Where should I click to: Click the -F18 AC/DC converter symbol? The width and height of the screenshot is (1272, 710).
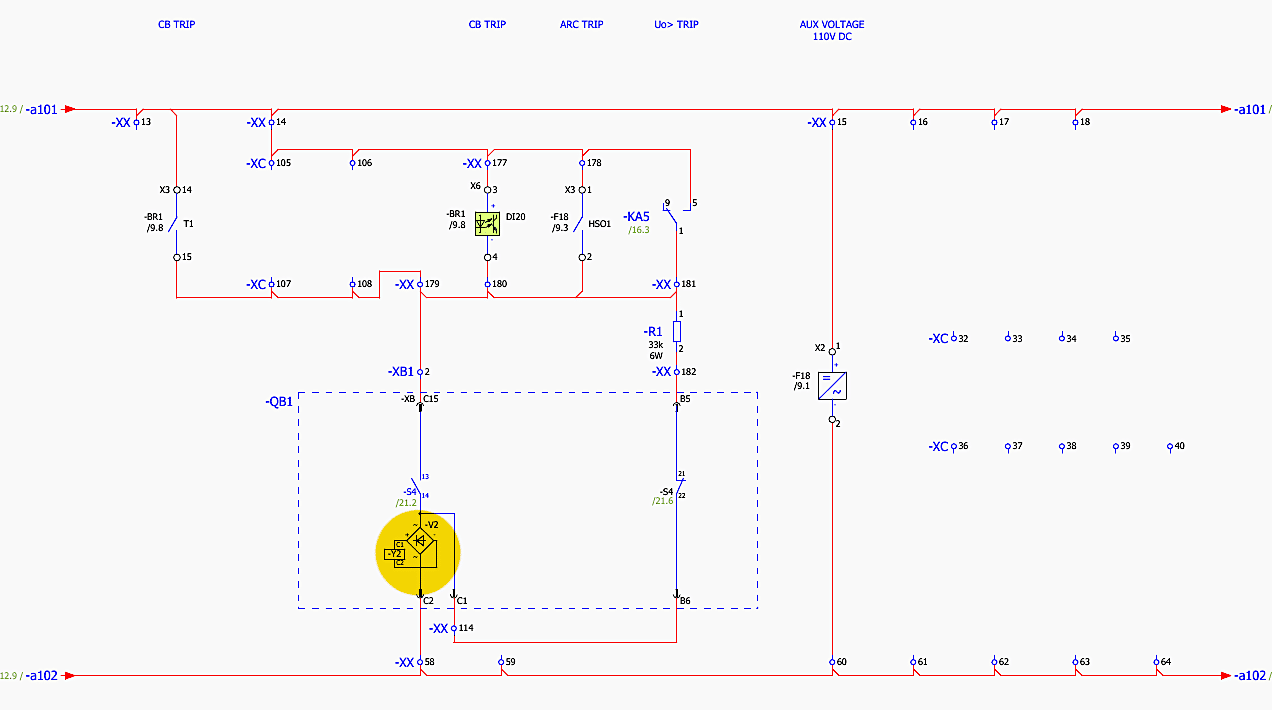coord(832,386)
